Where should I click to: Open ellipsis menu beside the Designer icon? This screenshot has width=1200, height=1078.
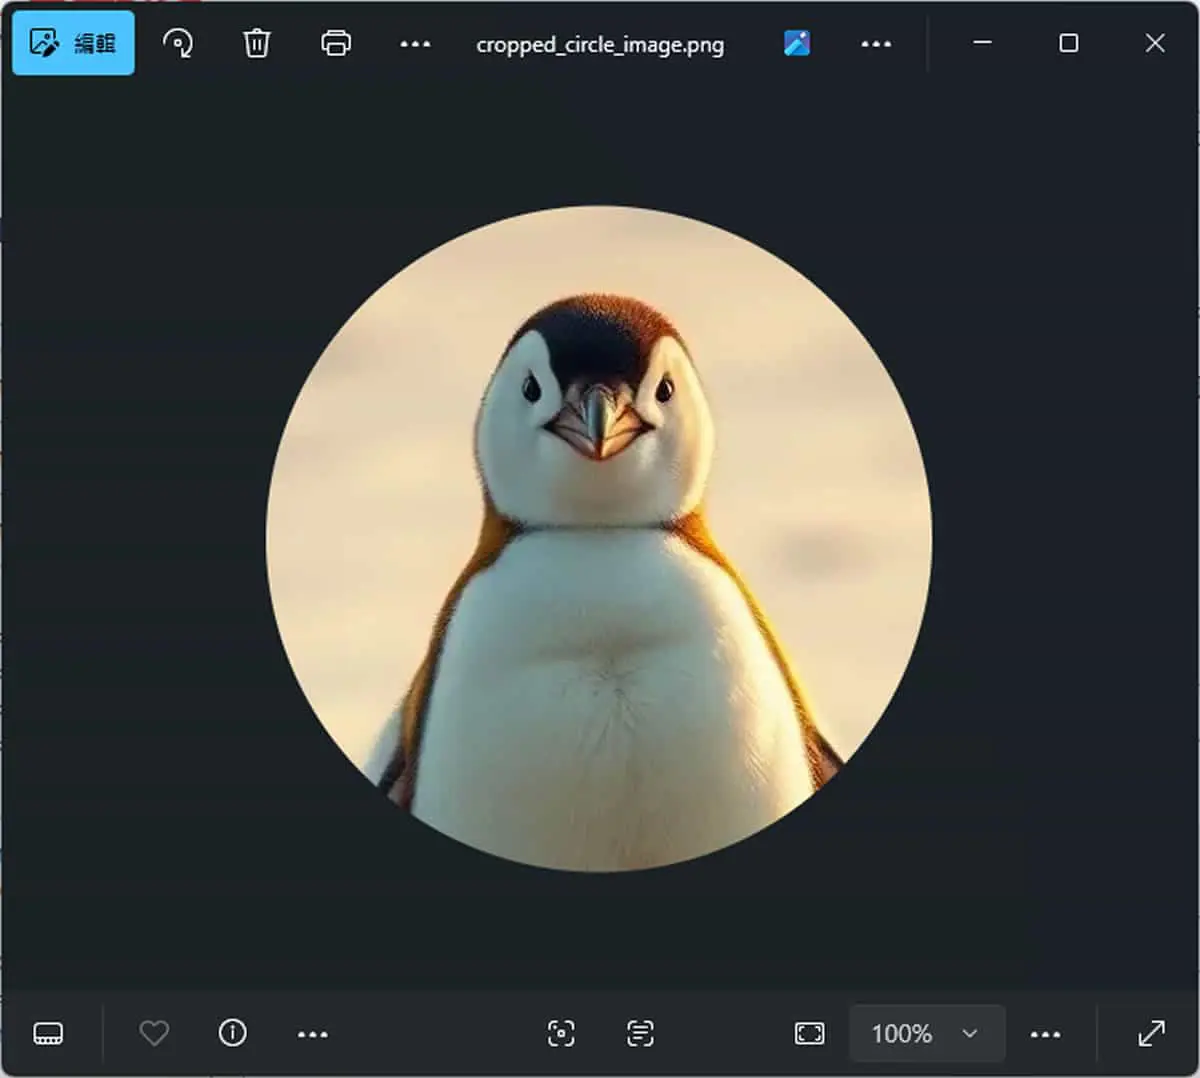(x=876, y=44)
